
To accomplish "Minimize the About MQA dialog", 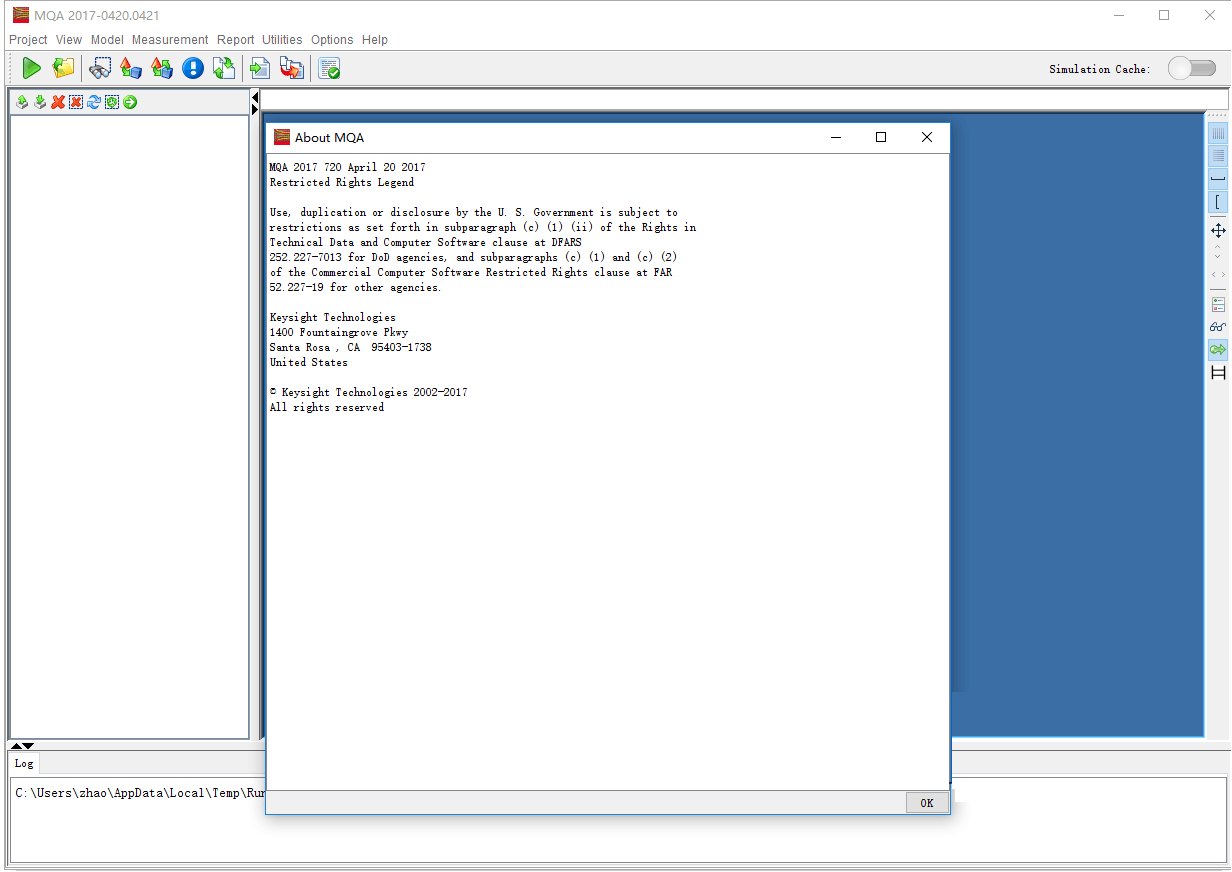I will pyautogui.click(x=836, y=137).
